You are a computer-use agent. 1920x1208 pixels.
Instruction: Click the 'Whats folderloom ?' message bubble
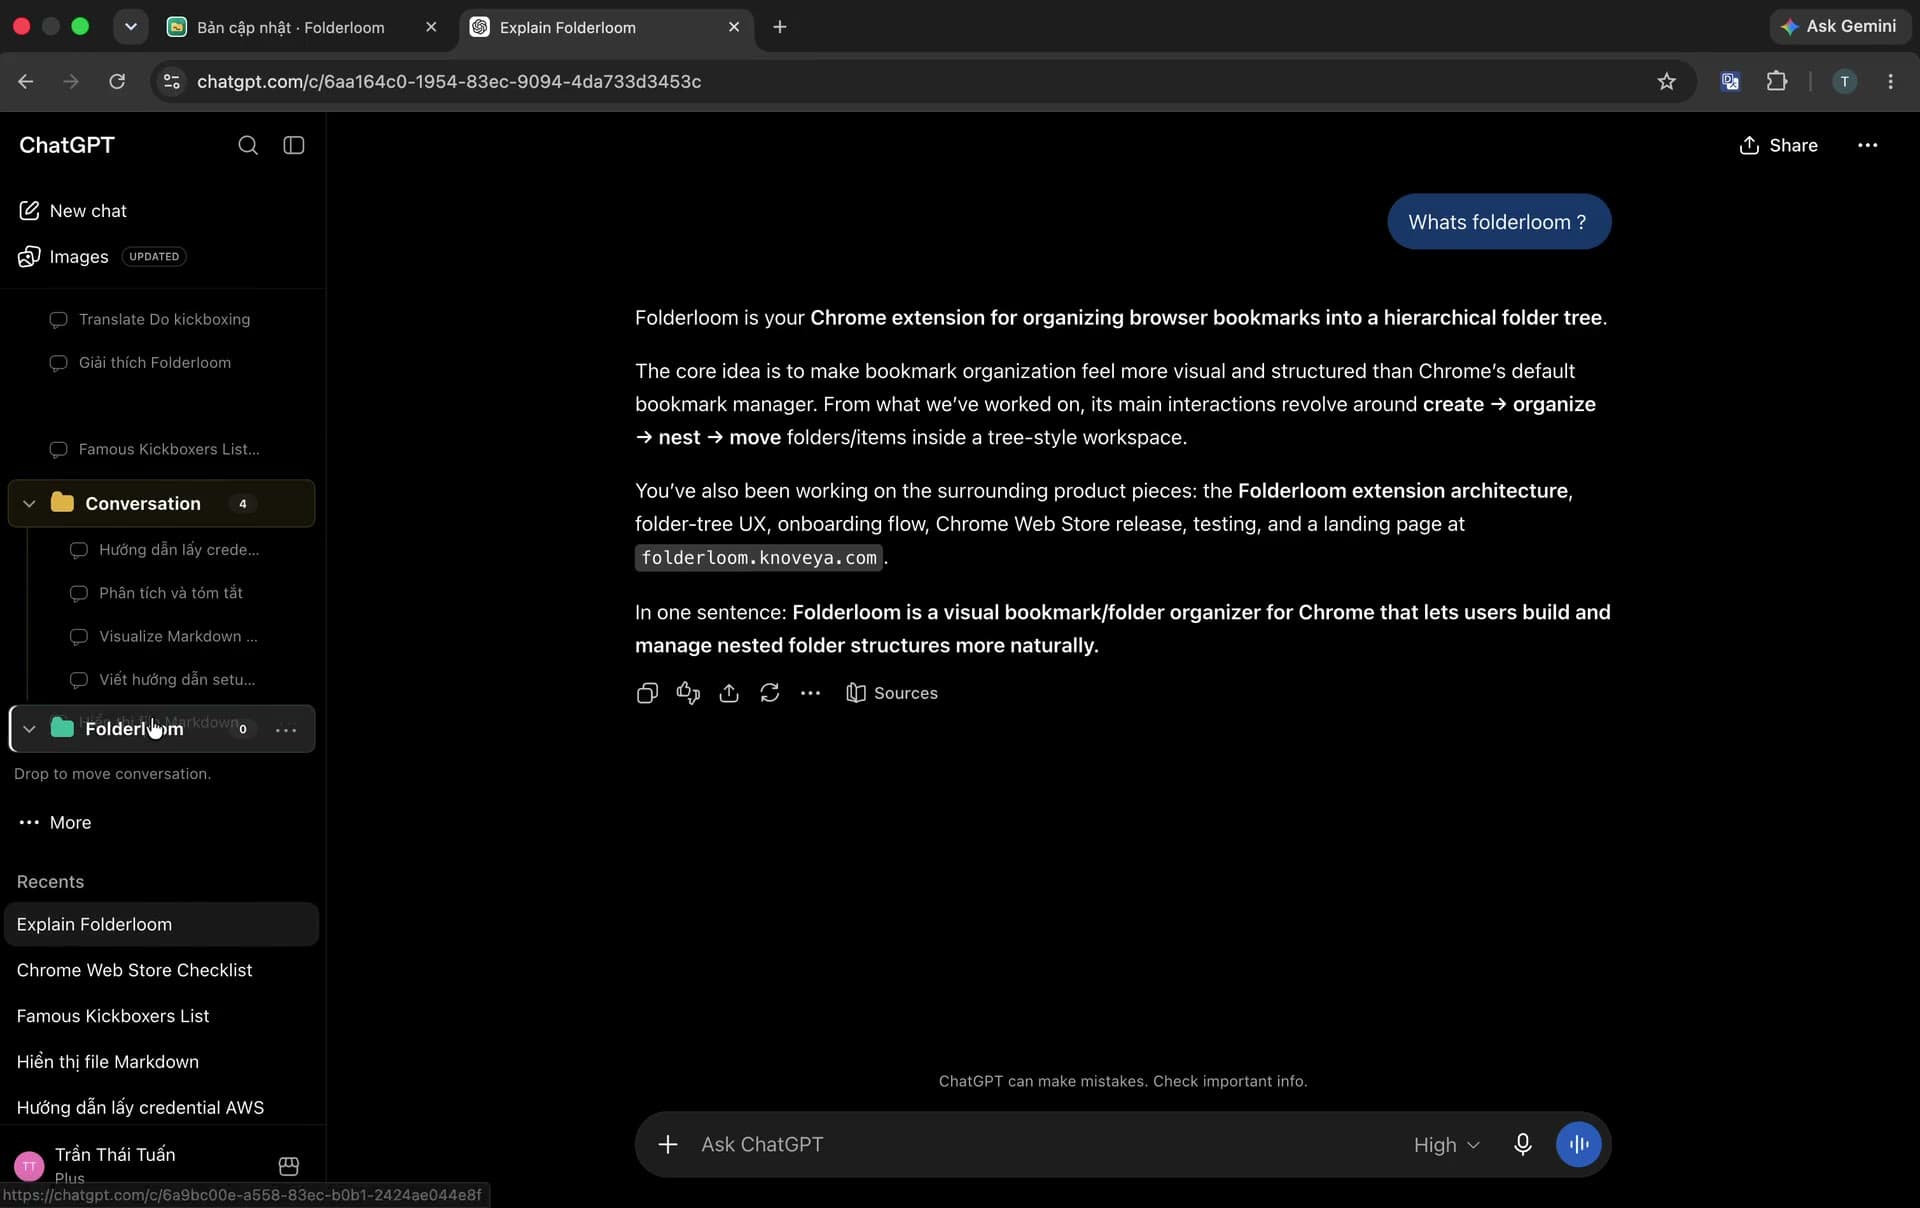tap(1498, 222)
